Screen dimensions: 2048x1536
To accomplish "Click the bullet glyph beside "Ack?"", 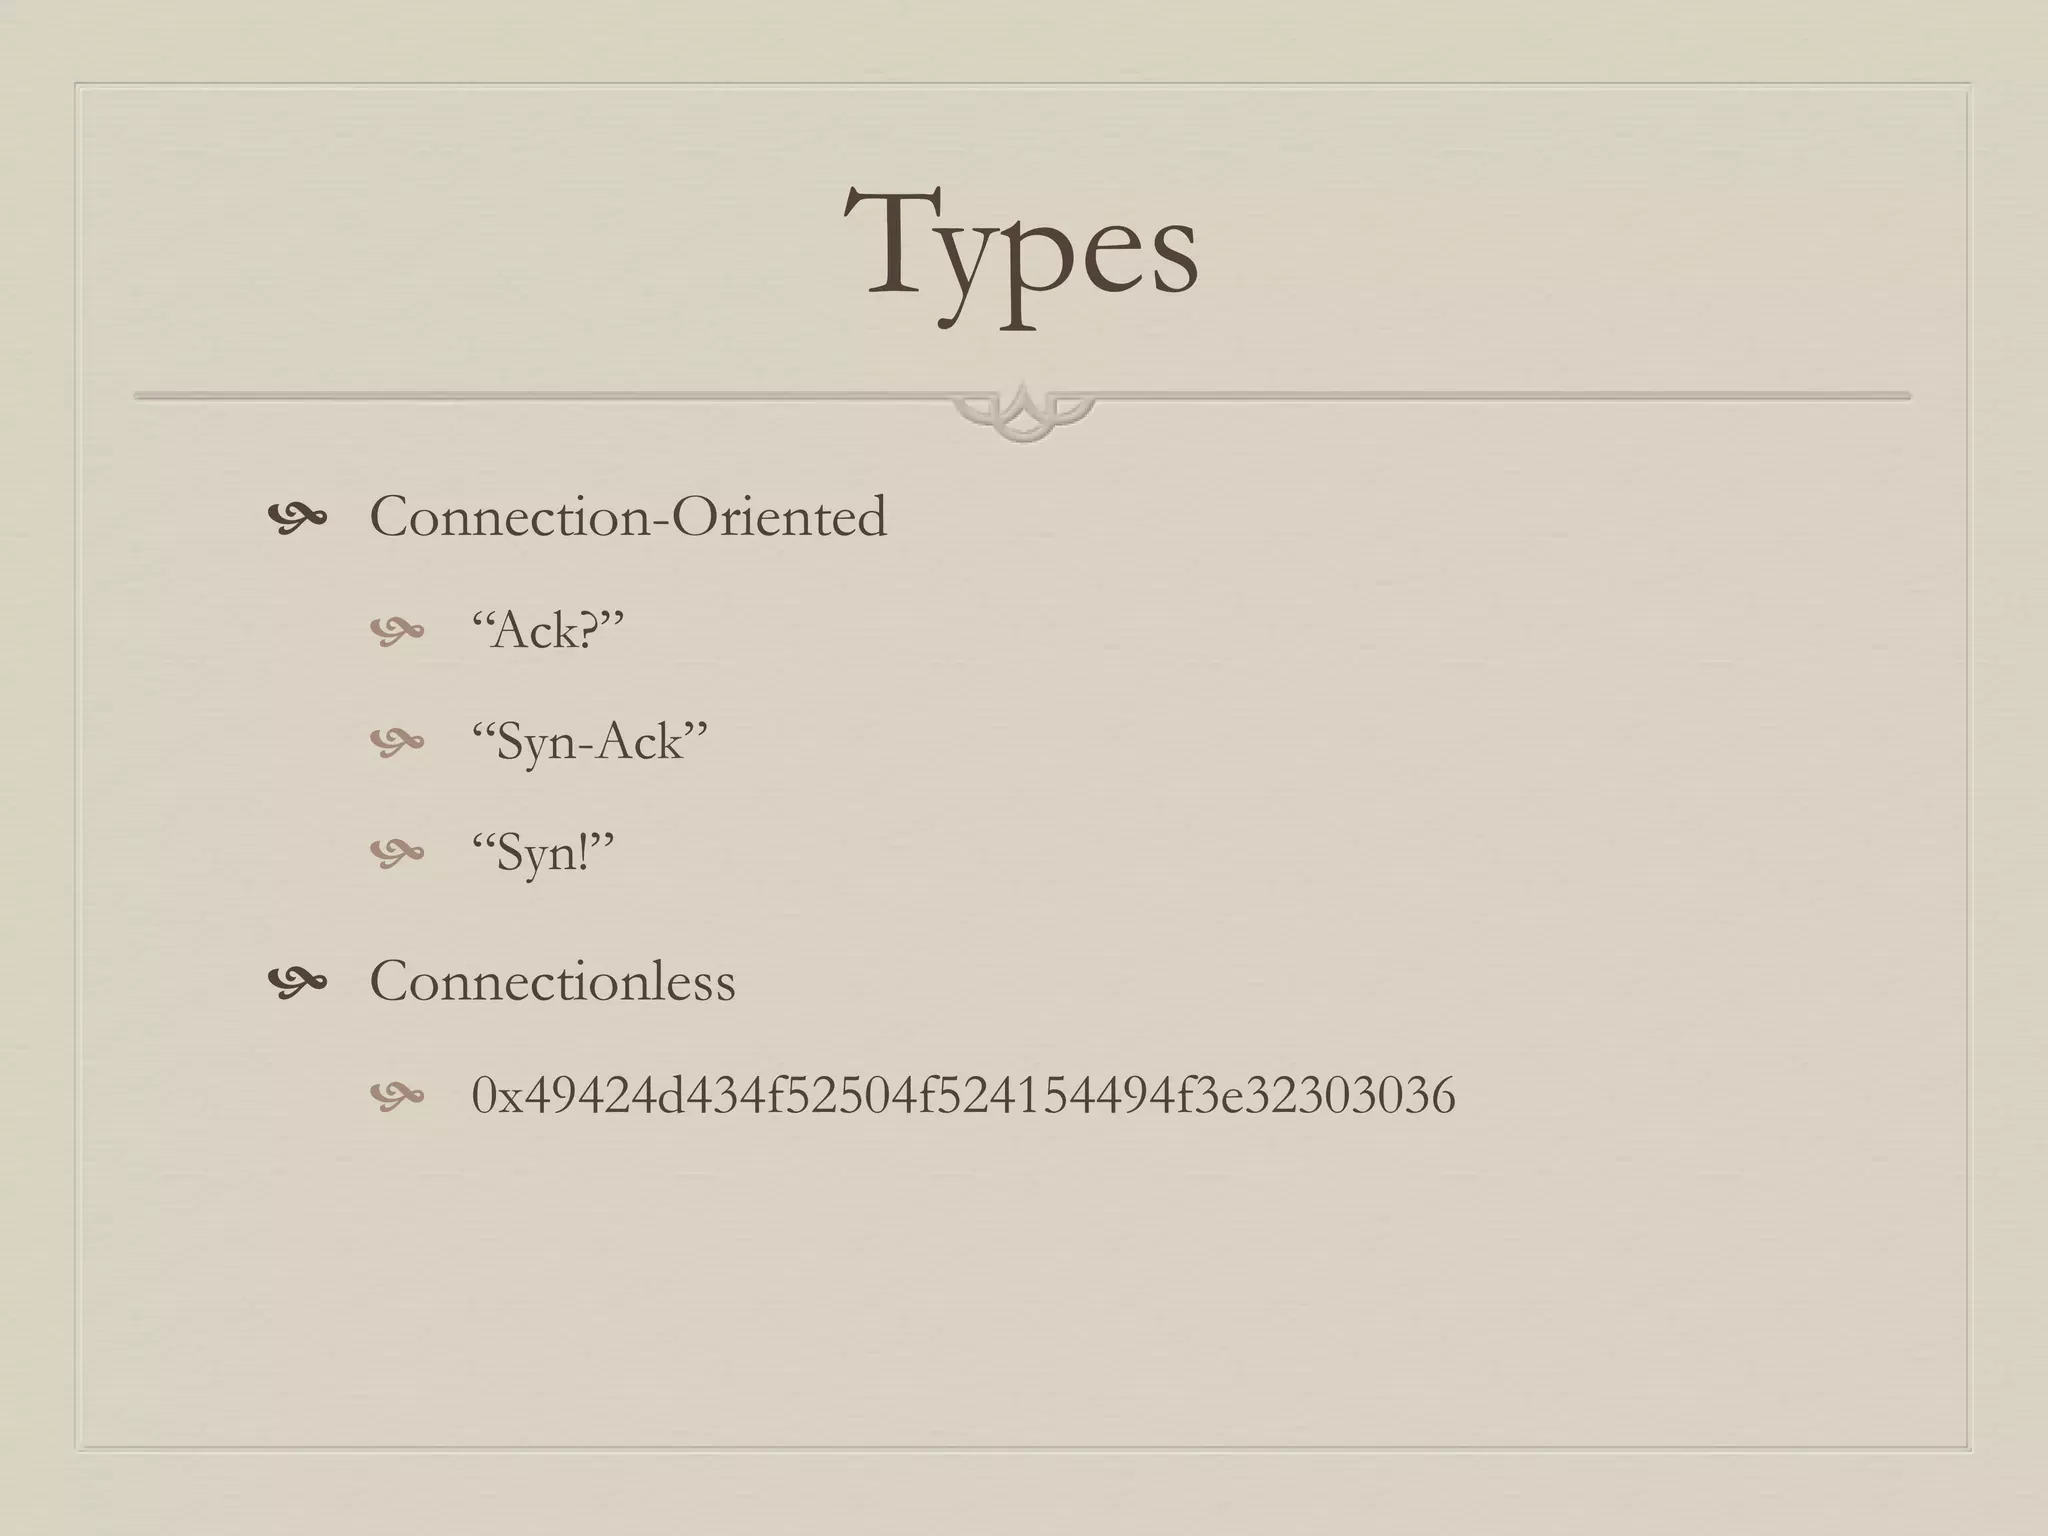I will (x=397, y=631).
